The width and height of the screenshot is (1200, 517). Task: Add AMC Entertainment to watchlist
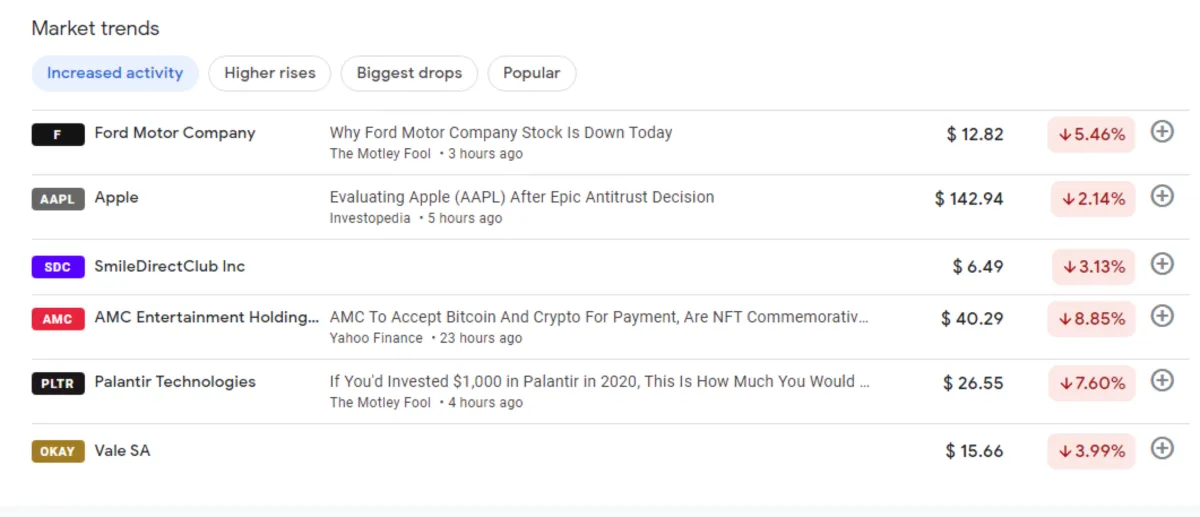click(1161, 317)
